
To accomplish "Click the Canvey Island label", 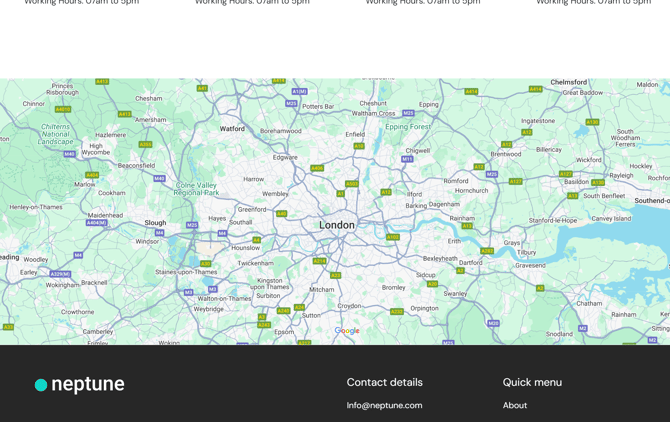I will (x=611, y=218).
